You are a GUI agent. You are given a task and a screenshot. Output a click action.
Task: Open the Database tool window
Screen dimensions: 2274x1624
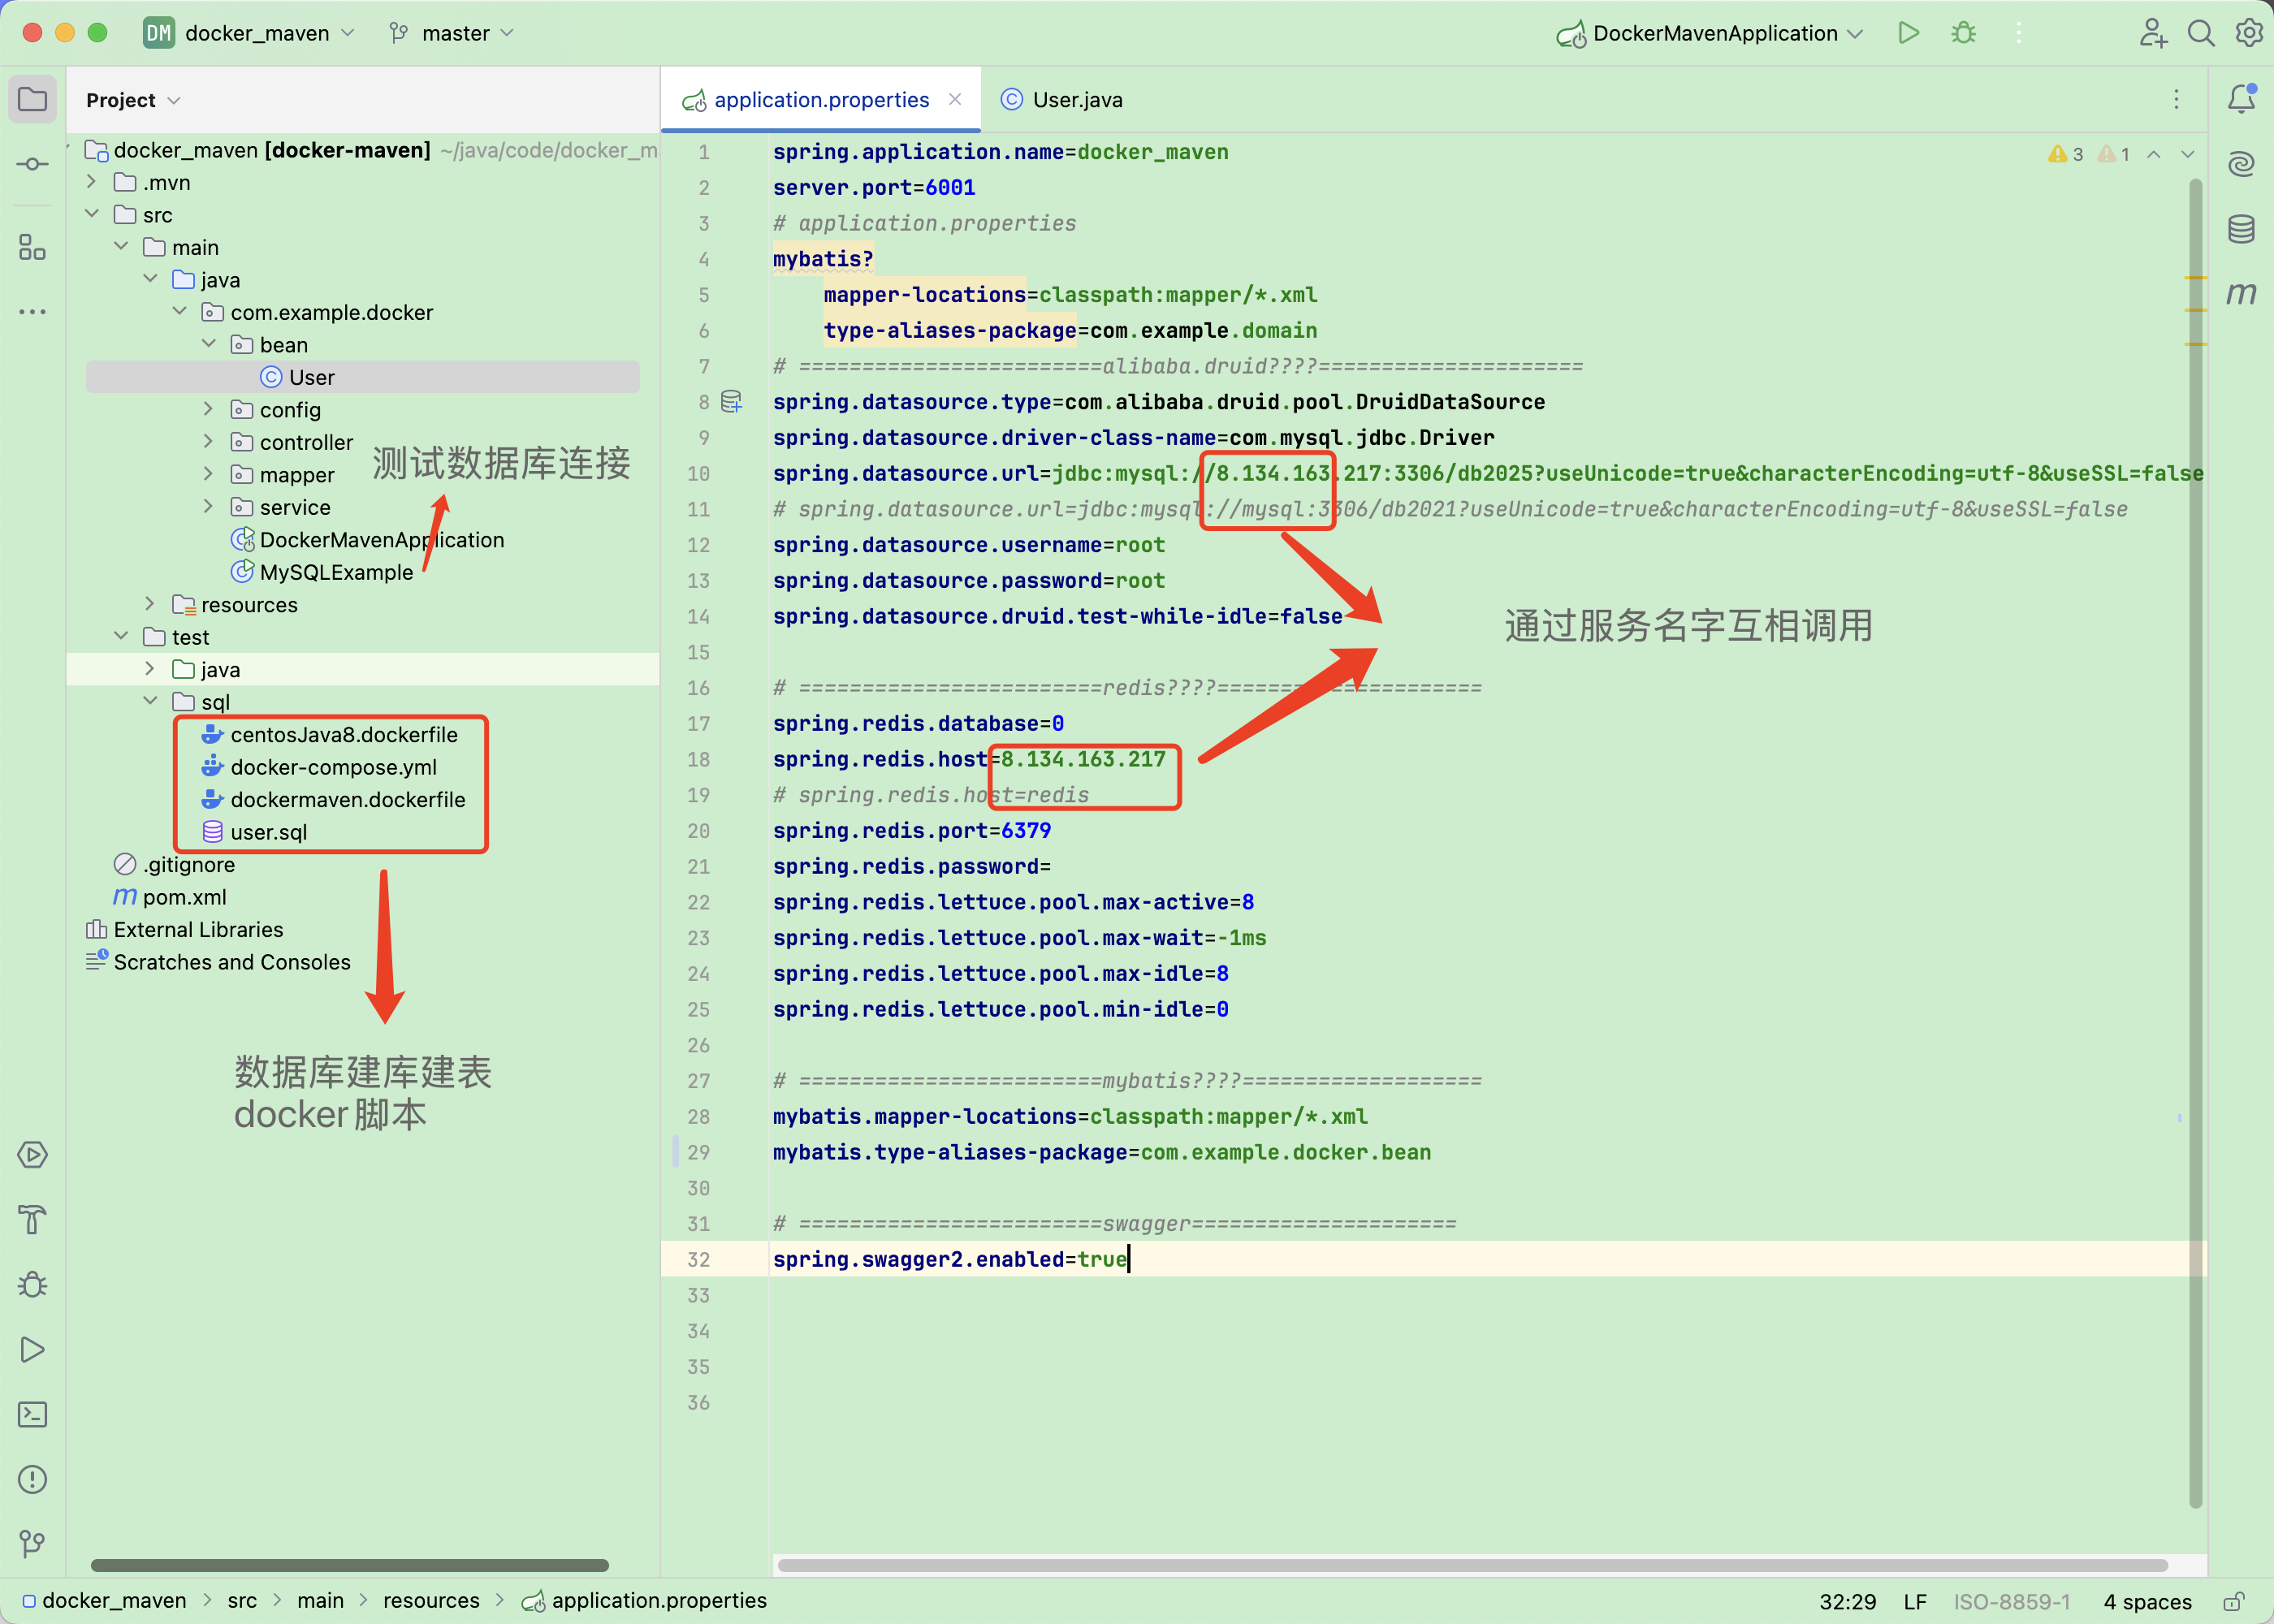(2241, 229)
